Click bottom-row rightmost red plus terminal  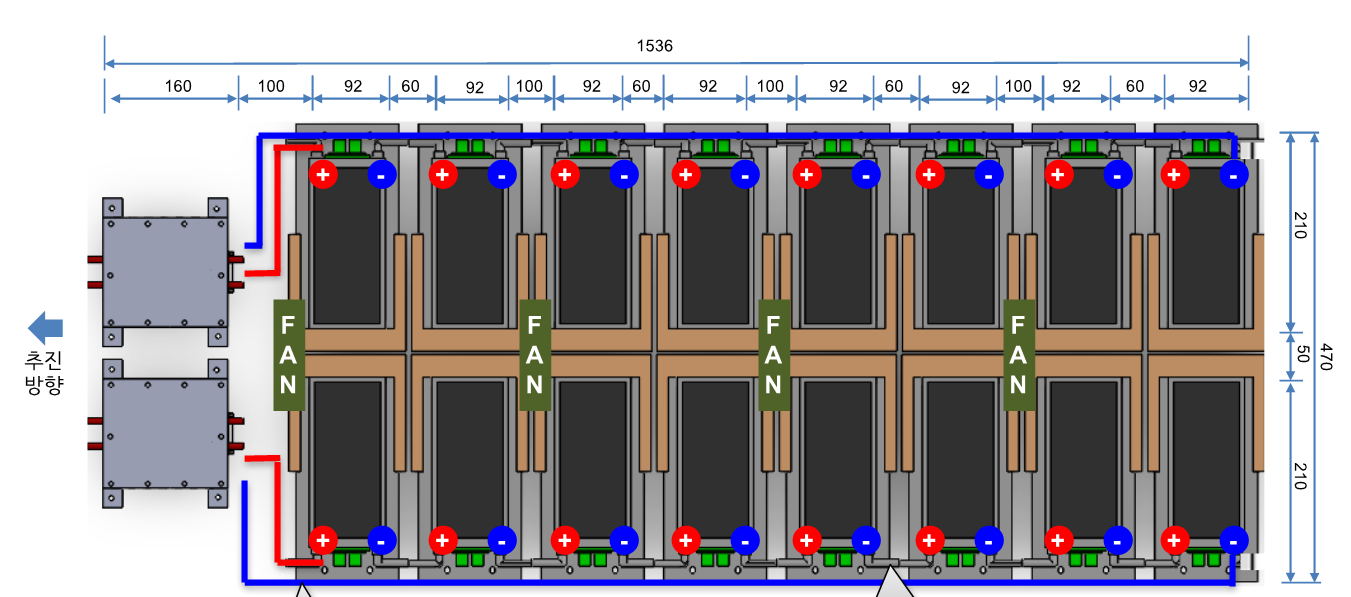[1174, 540]
